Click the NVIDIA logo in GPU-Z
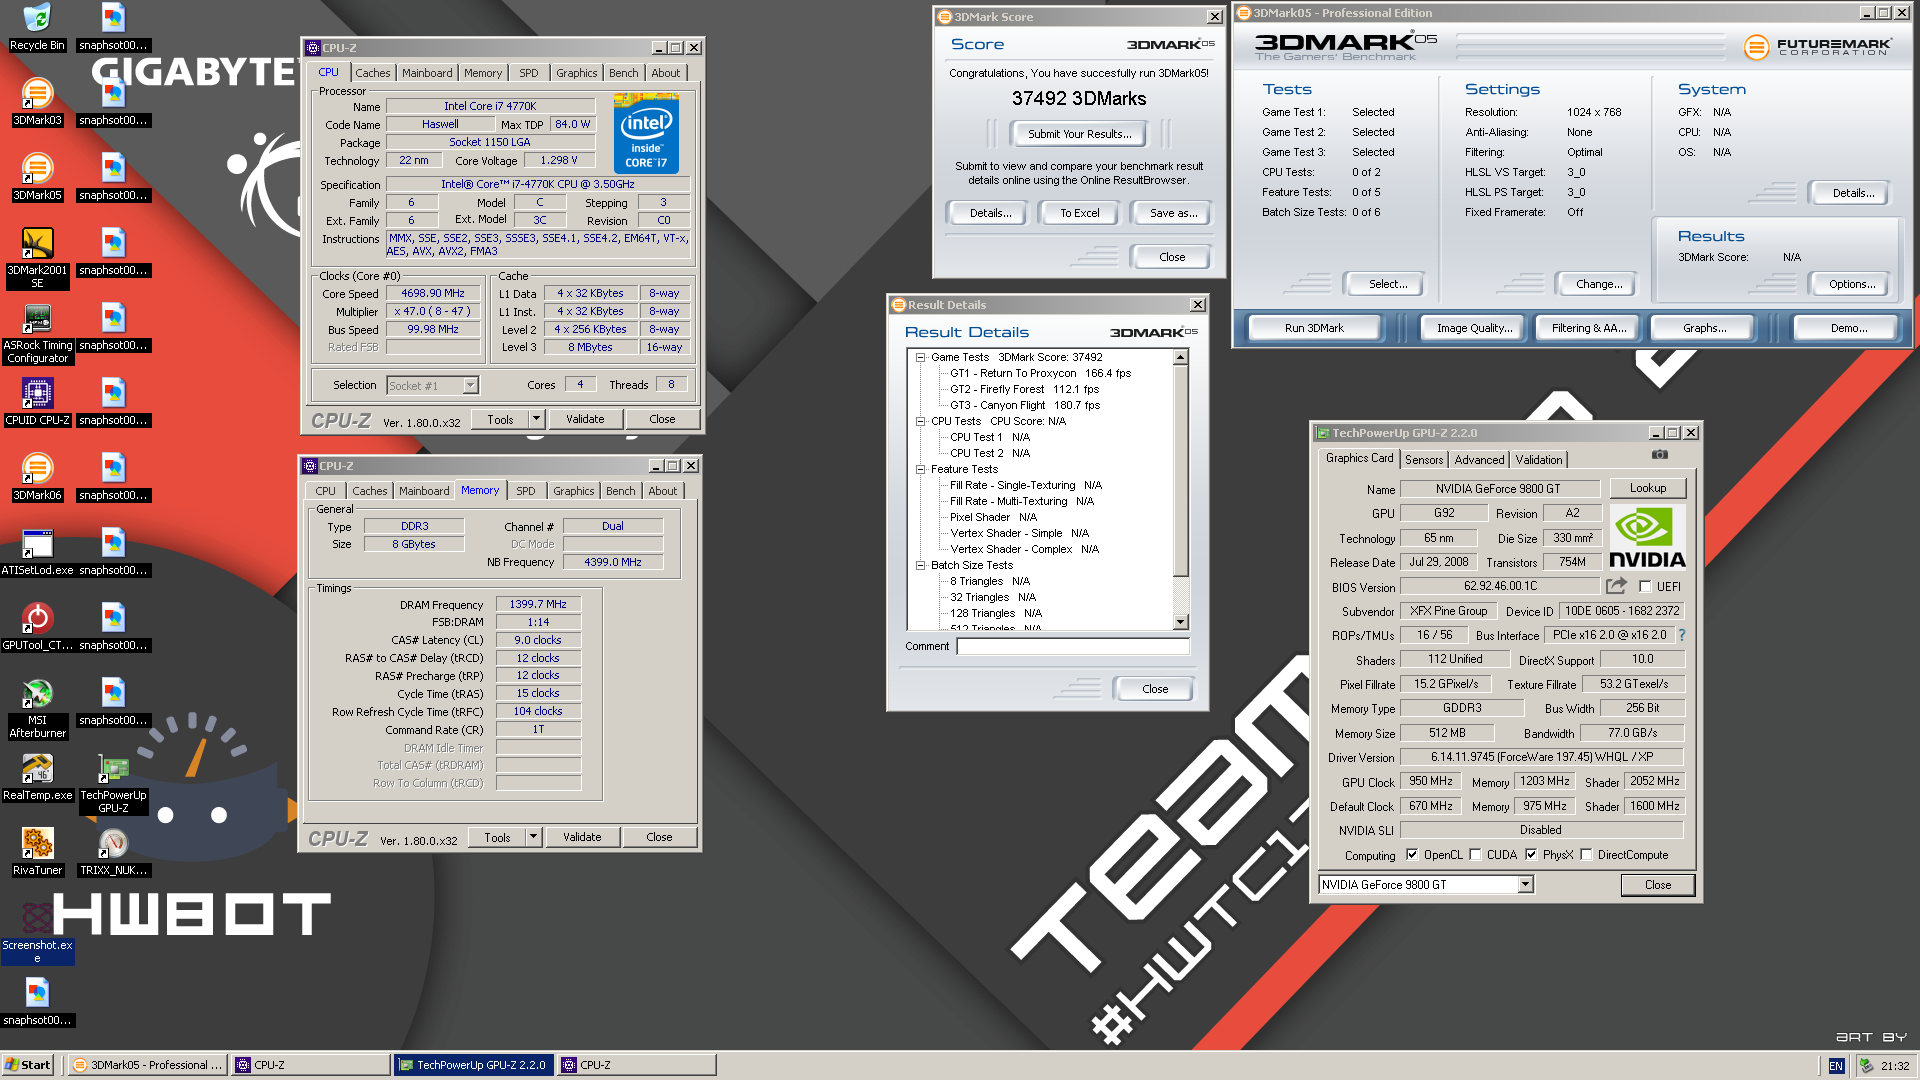The width and height of the screenshot is (1920, 1080). pyautogui.click(x=1647, y=537)
